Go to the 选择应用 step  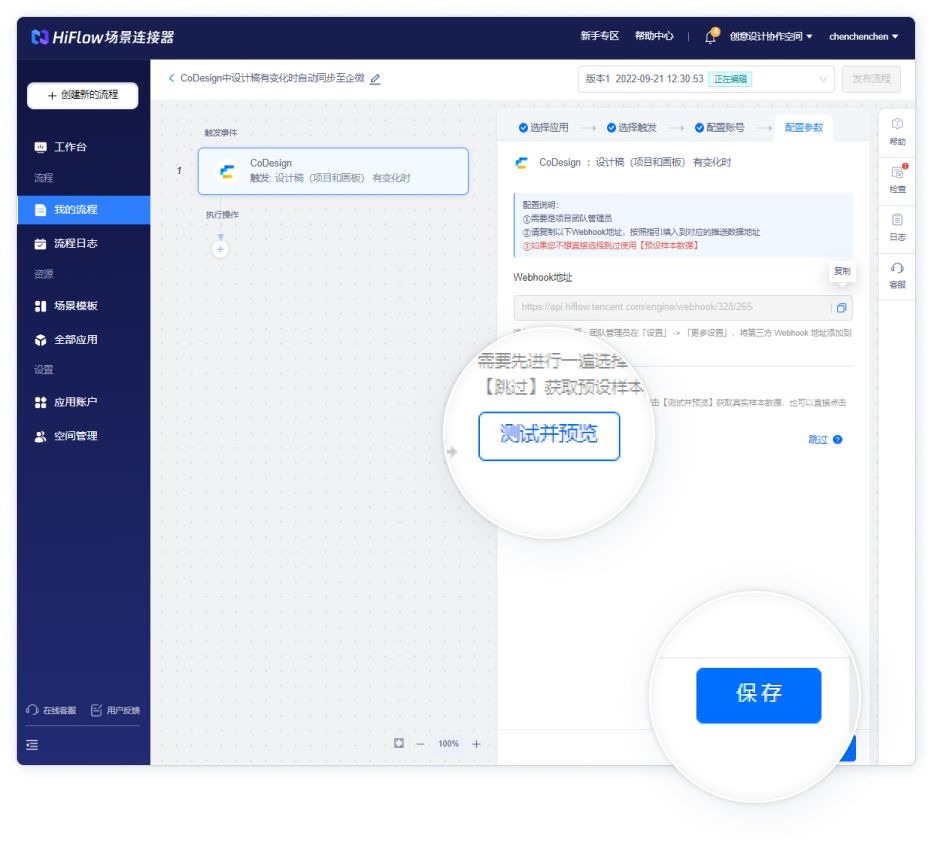click(x=543, y=127)
